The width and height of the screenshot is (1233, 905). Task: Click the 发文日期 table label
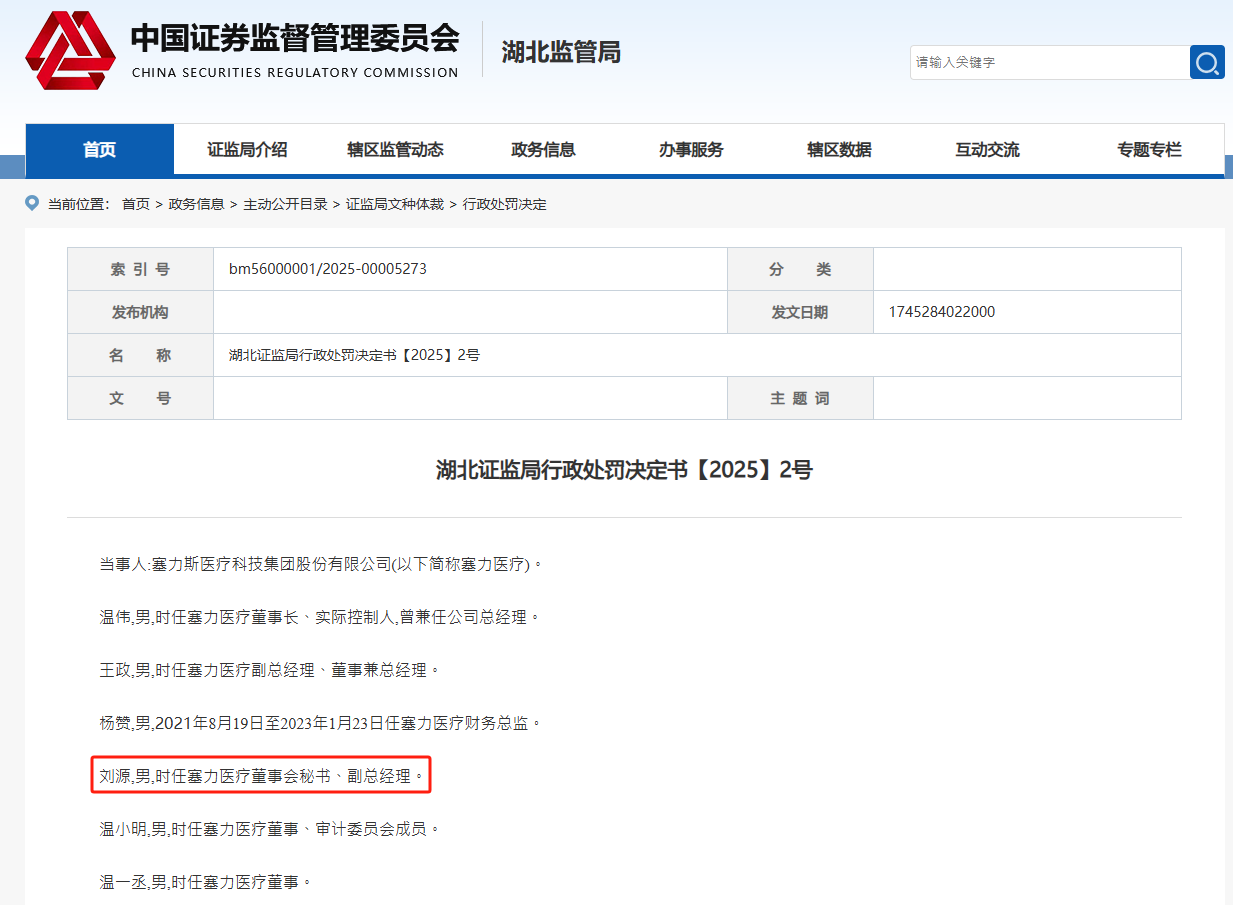coord(800,312)
